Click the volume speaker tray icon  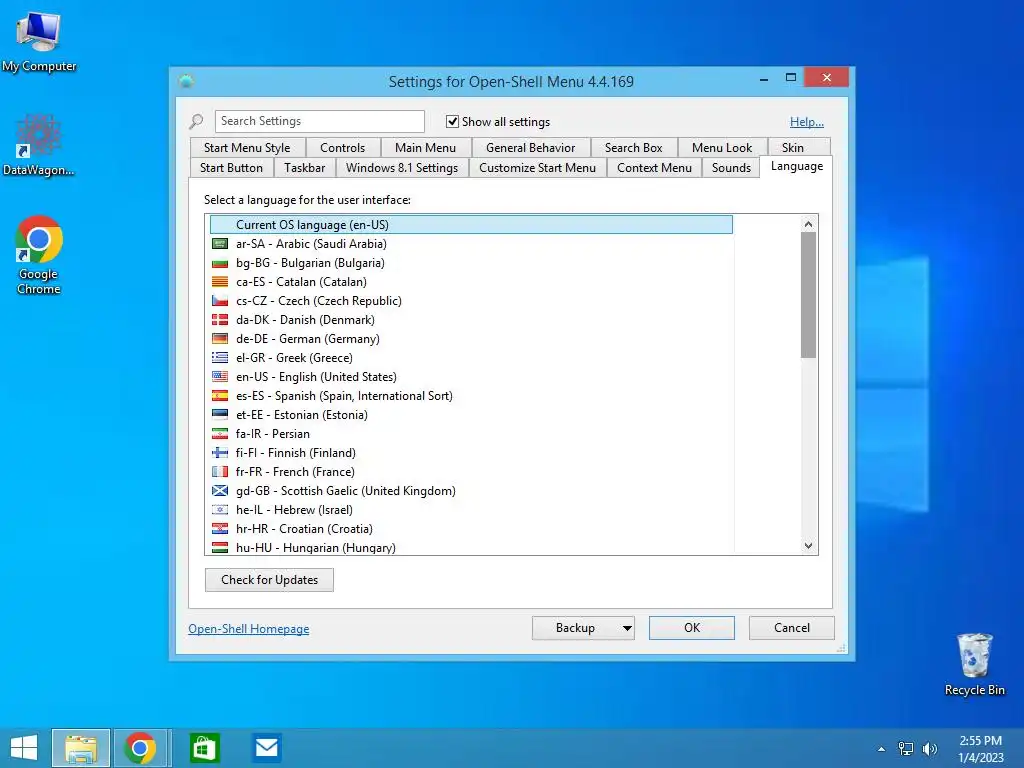point(929,749)
